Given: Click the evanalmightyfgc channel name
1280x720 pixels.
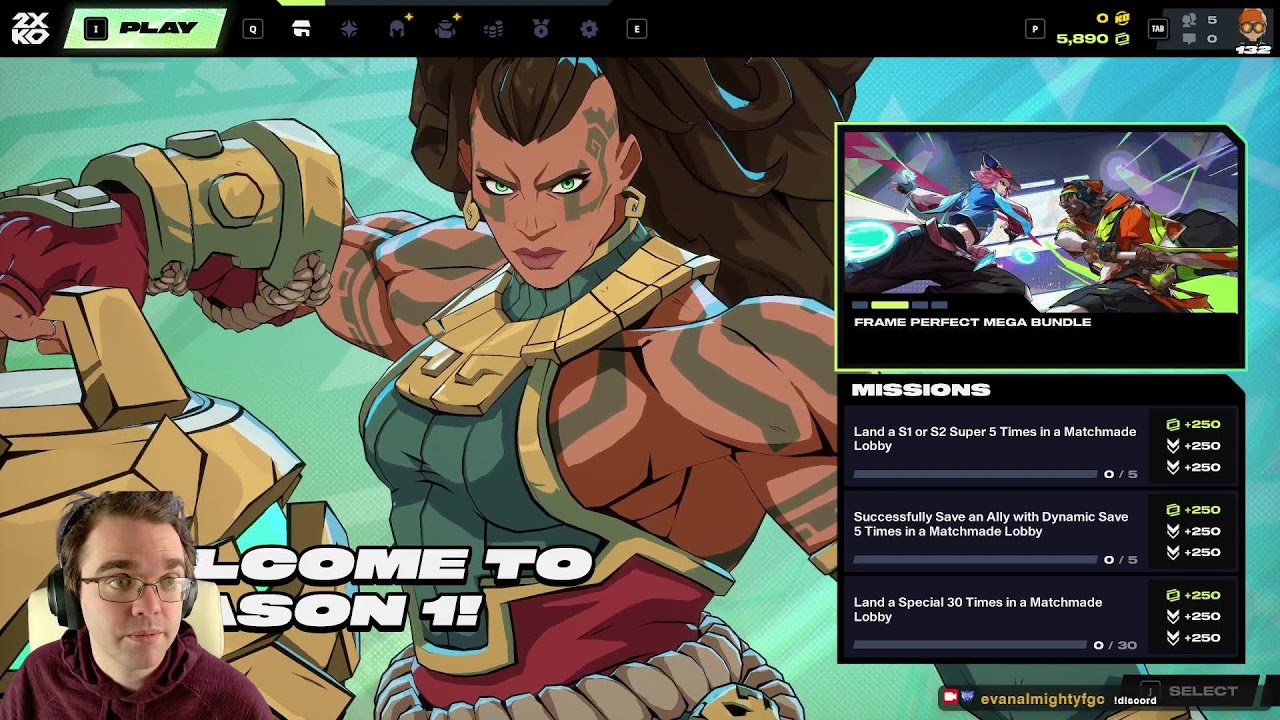Looking at the screenshot, I should coord(1042,699).
